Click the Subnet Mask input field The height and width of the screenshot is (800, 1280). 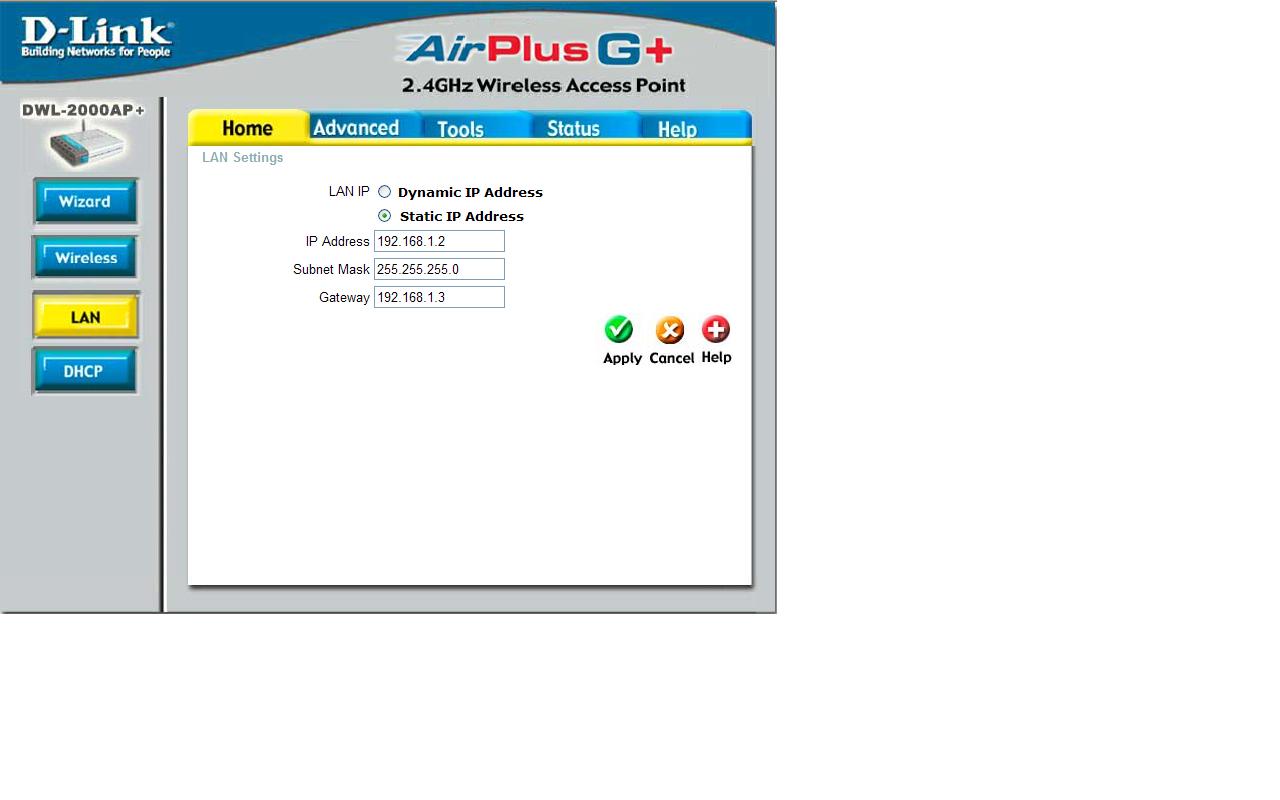(x=439, y=269)
